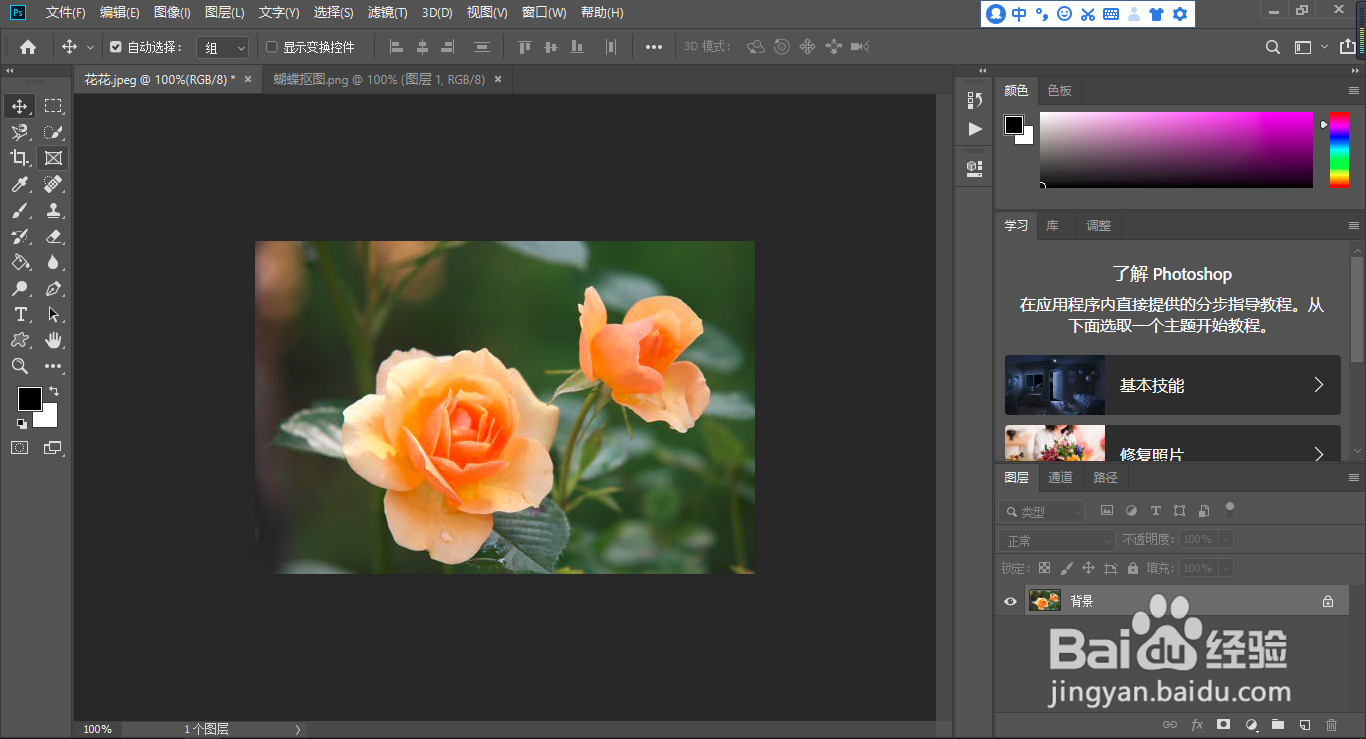
Task: Select the Hand tool
Action: pyautogui.click(x=53, y=341)
